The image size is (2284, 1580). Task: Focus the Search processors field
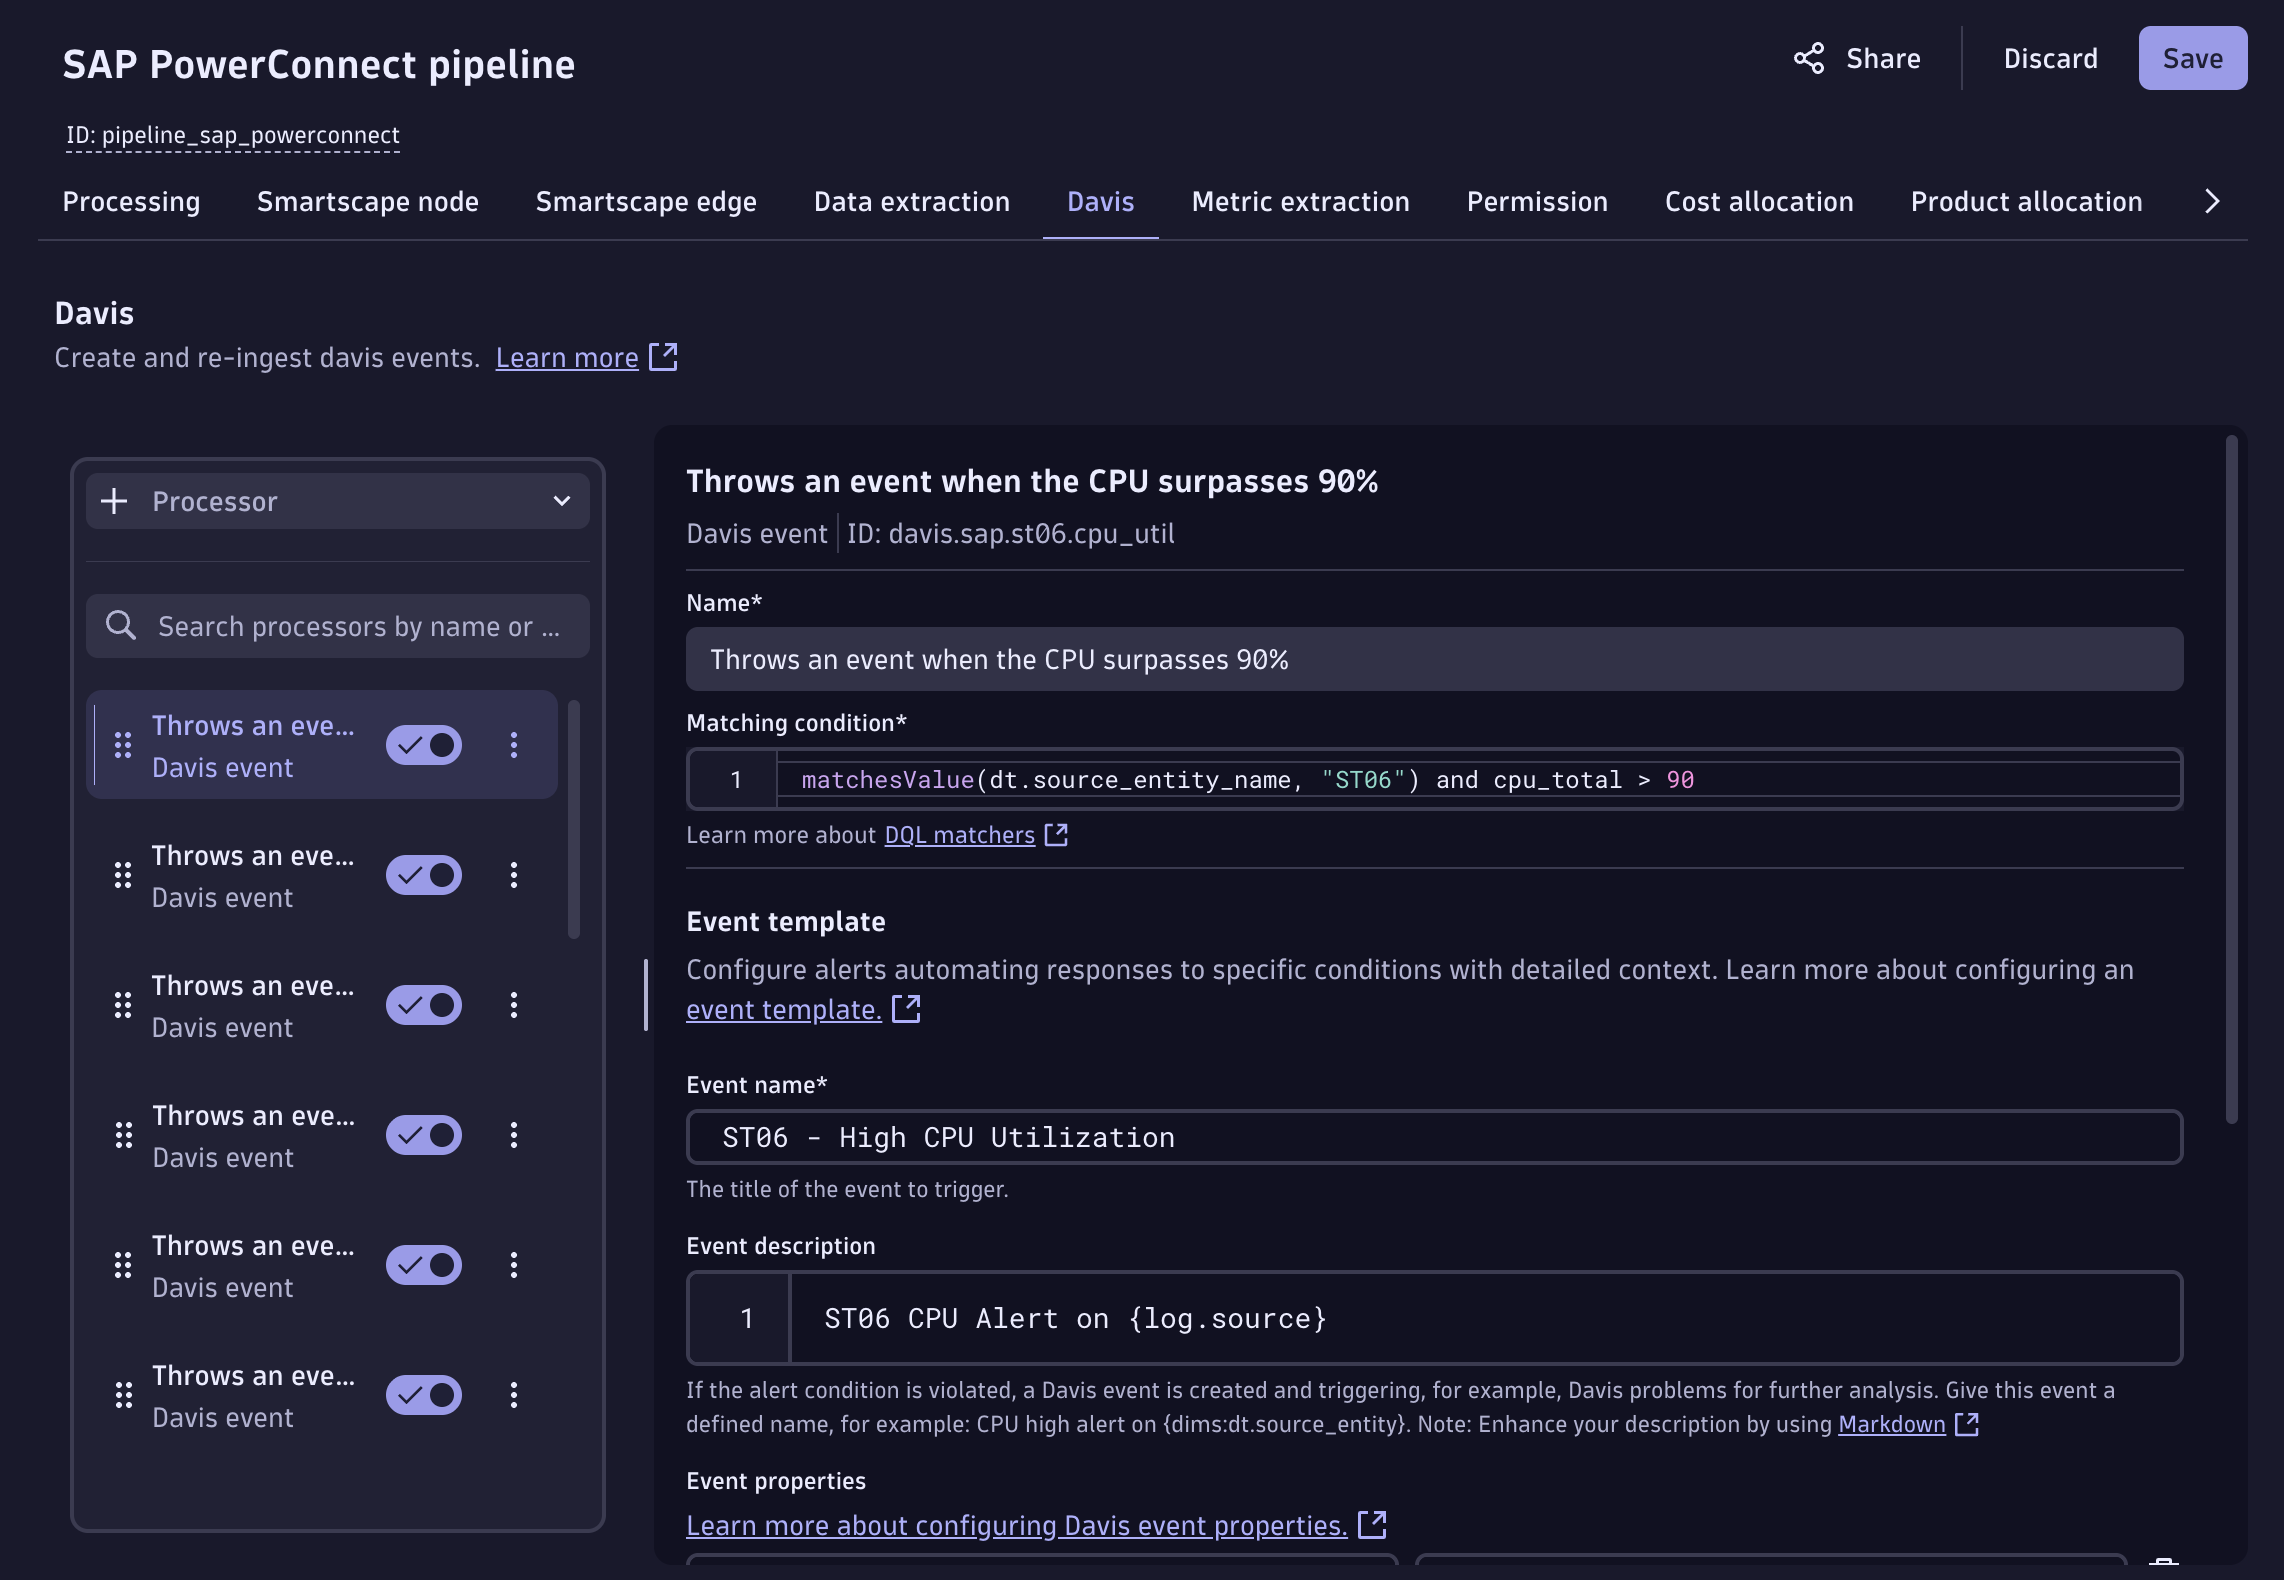[338, 626]
